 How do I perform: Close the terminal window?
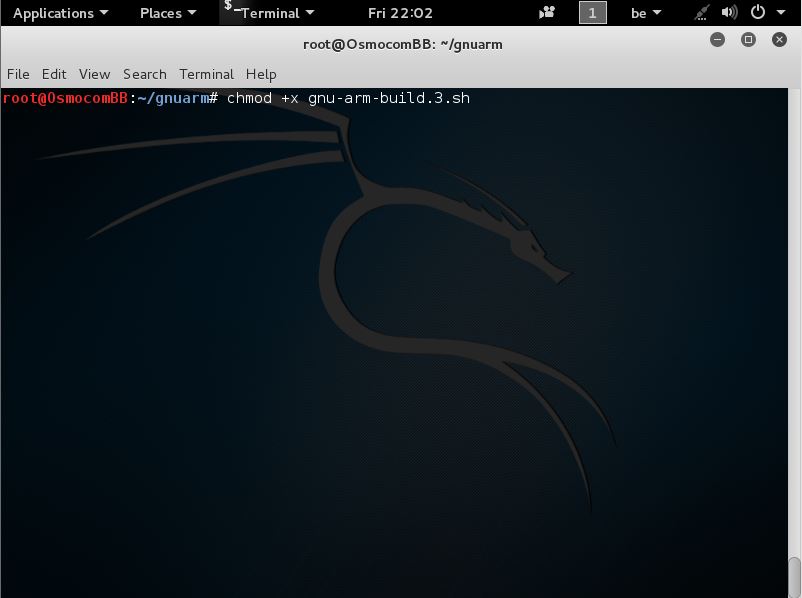click(x=779, y=39)
